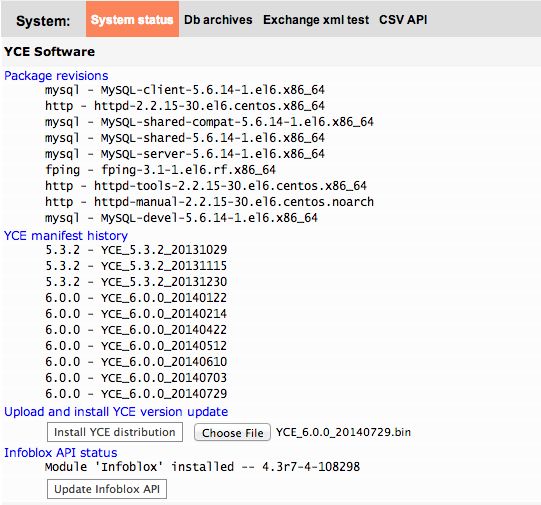Click Infoblox API status heading
The width and height of the screenshot is (541, 505).
point(61,453)
